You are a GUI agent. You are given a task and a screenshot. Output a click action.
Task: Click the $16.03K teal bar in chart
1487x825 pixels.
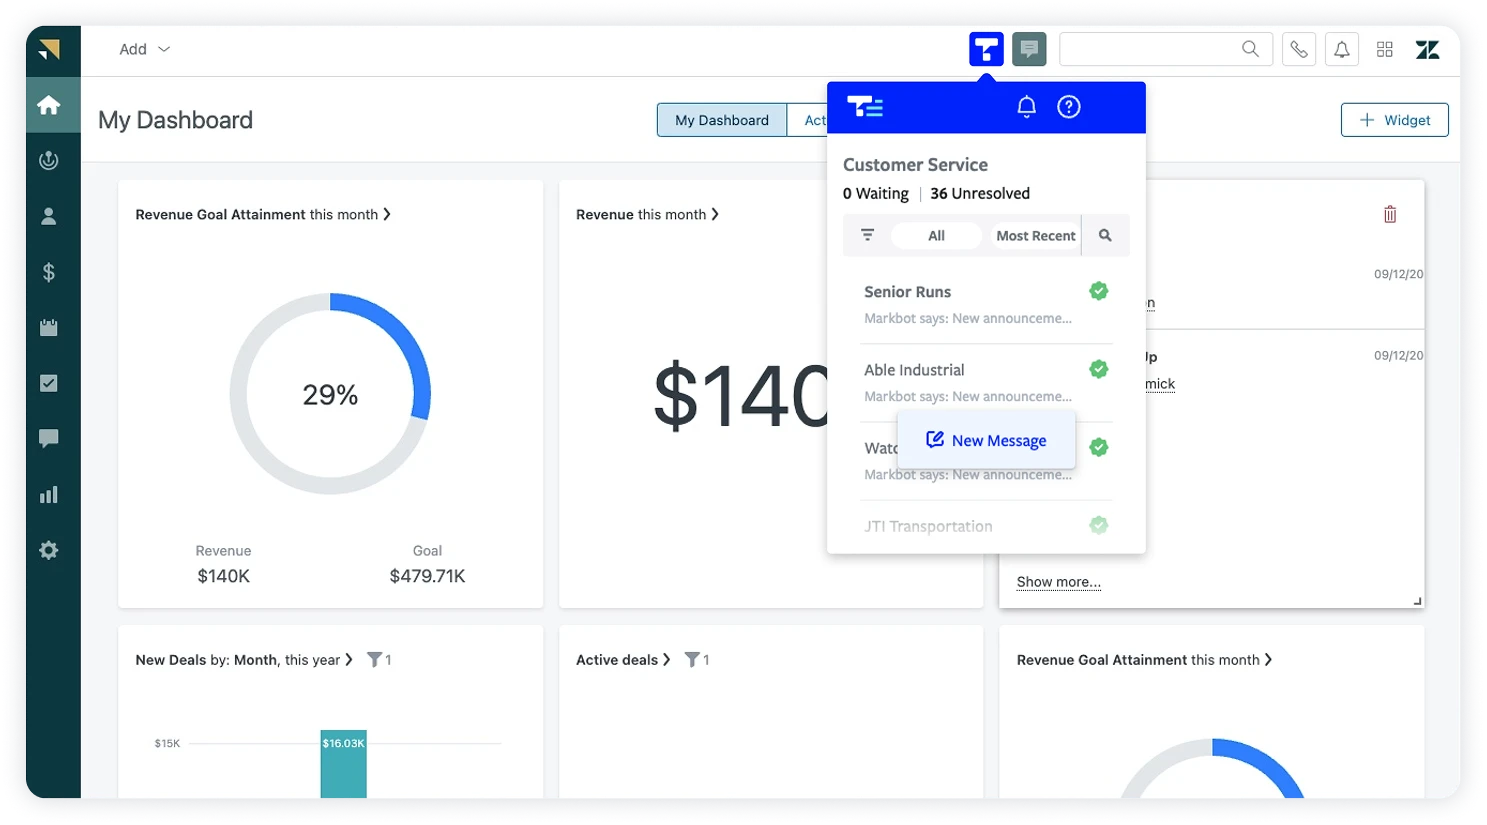click(343, 764)
